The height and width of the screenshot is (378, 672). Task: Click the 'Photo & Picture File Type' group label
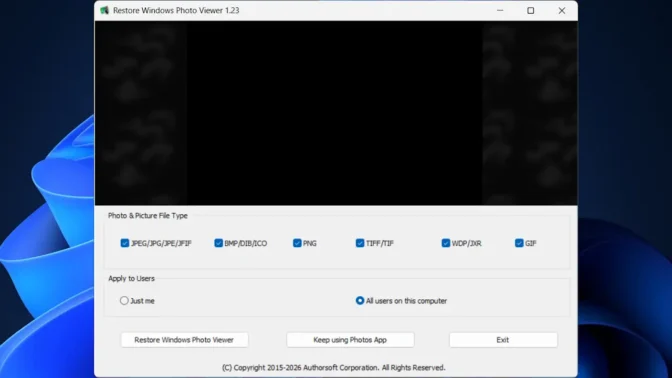[148, 216]
